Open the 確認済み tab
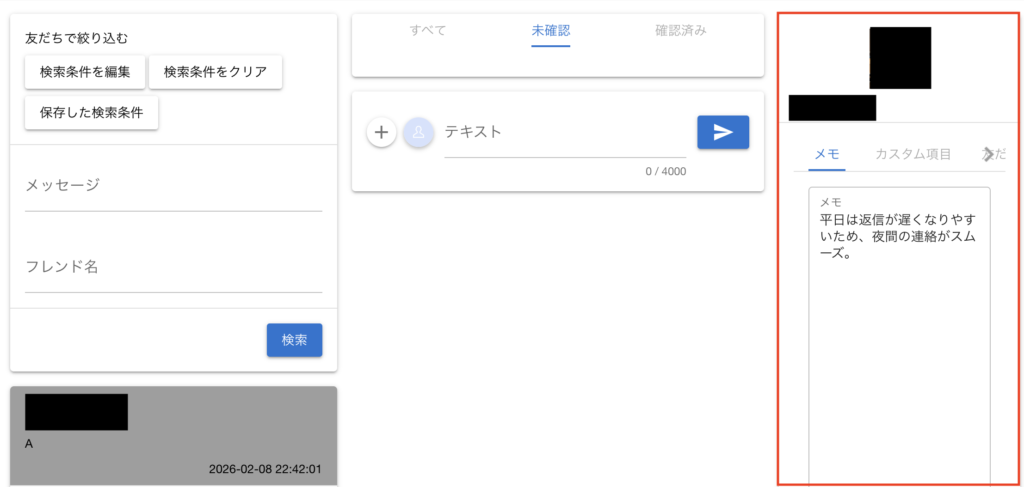1024x487 pixels. point(680,30)
